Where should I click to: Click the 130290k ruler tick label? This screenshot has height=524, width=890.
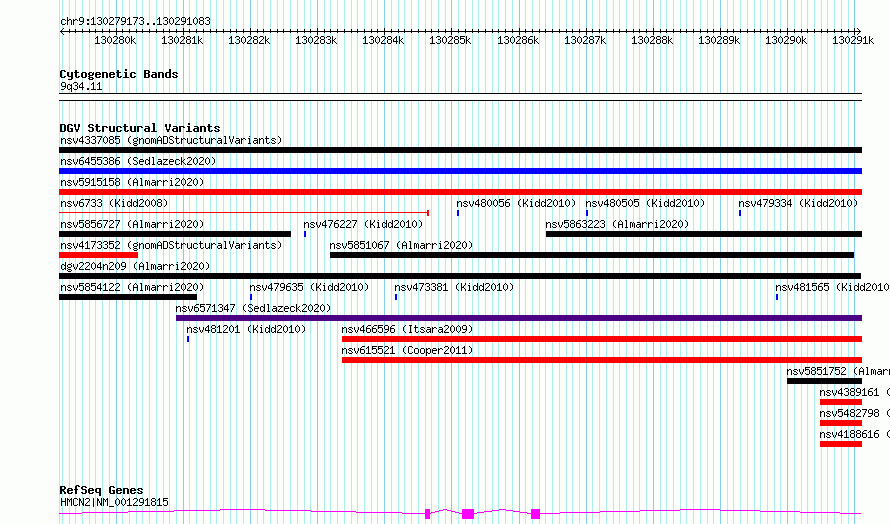786,40
